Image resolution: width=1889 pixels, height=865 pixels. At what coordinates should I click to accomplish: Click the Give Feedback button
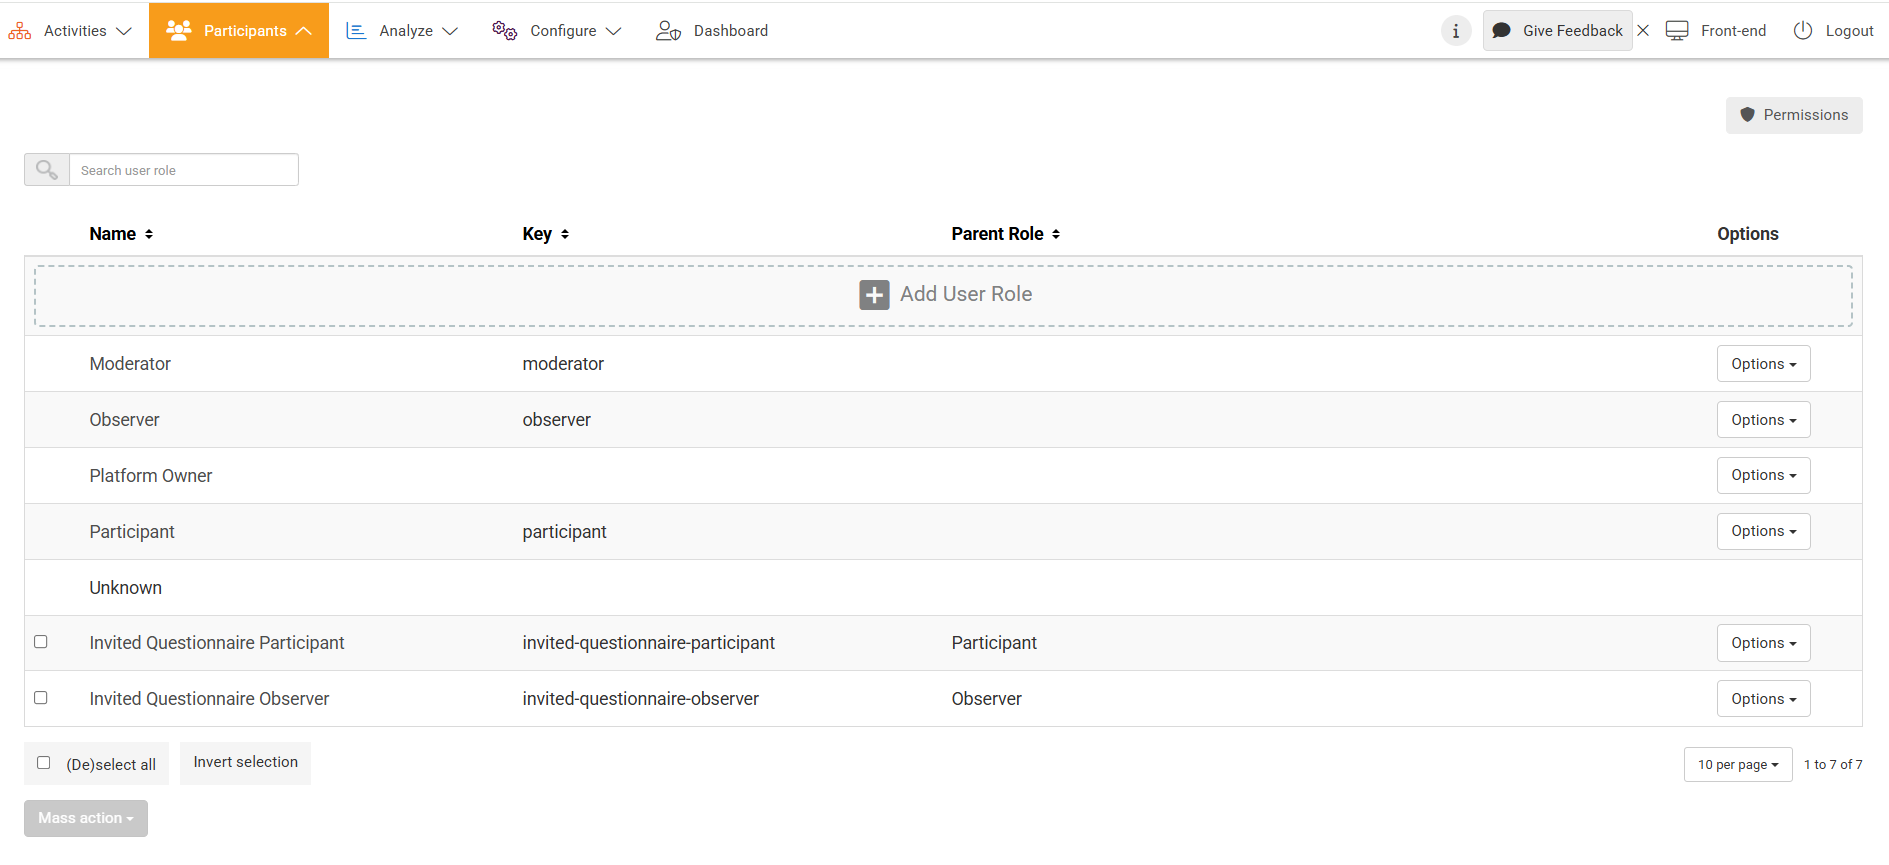[x=1558, y=31]
